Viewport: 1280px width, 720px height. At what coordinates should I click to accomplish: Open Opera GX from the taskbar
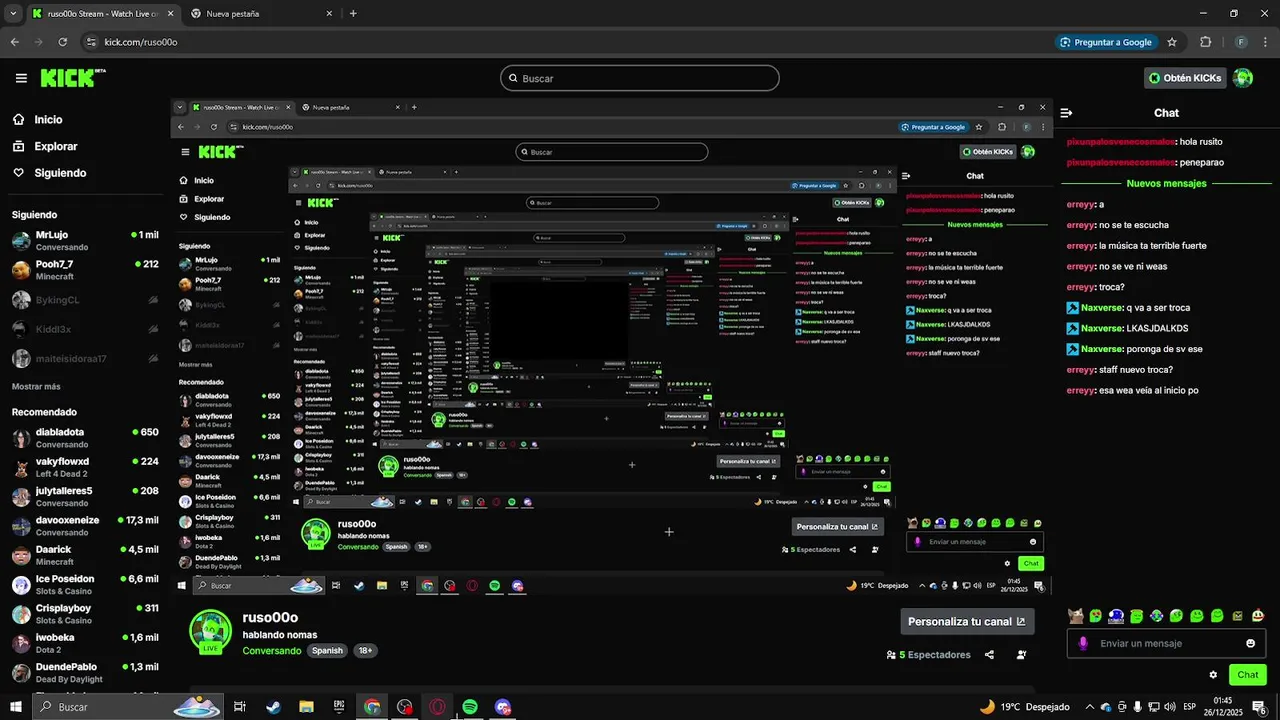[x=437, y=707]
